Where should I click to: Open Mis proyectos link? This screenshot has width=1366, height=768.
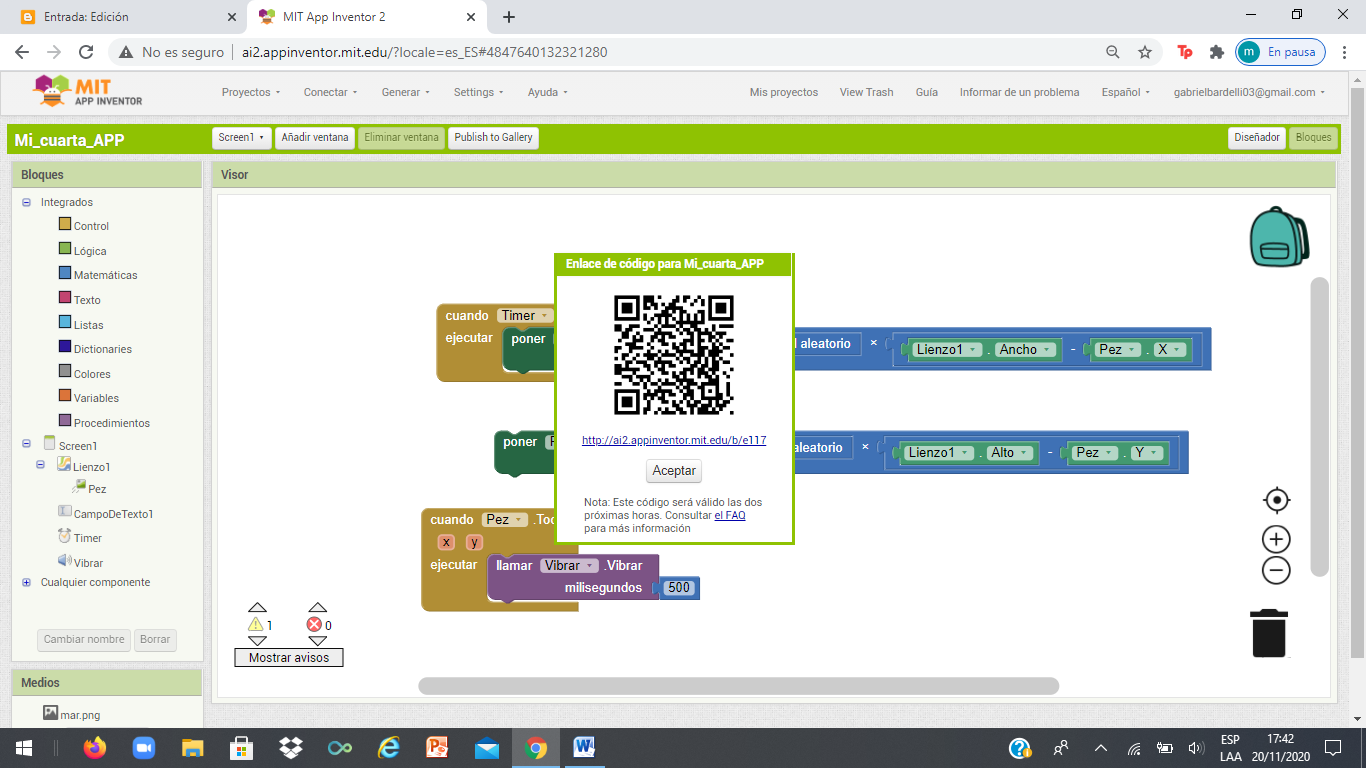tap(784, 92)
